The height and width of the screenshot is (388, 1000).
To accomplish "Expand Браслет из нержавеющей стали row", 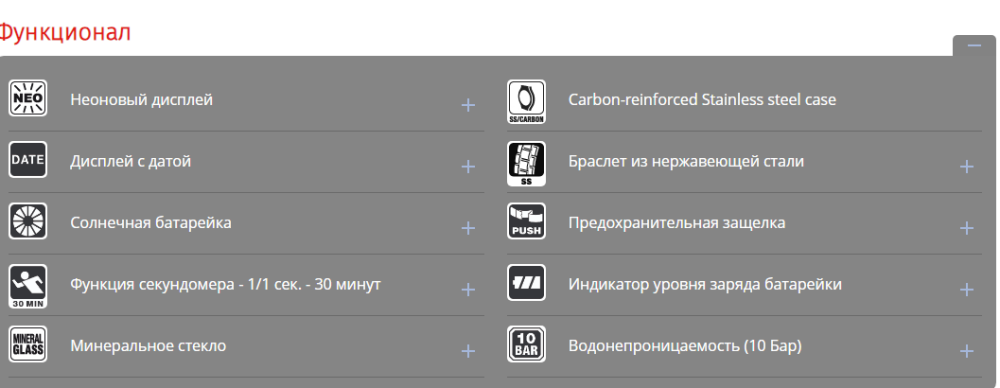I will coord(966,167).
